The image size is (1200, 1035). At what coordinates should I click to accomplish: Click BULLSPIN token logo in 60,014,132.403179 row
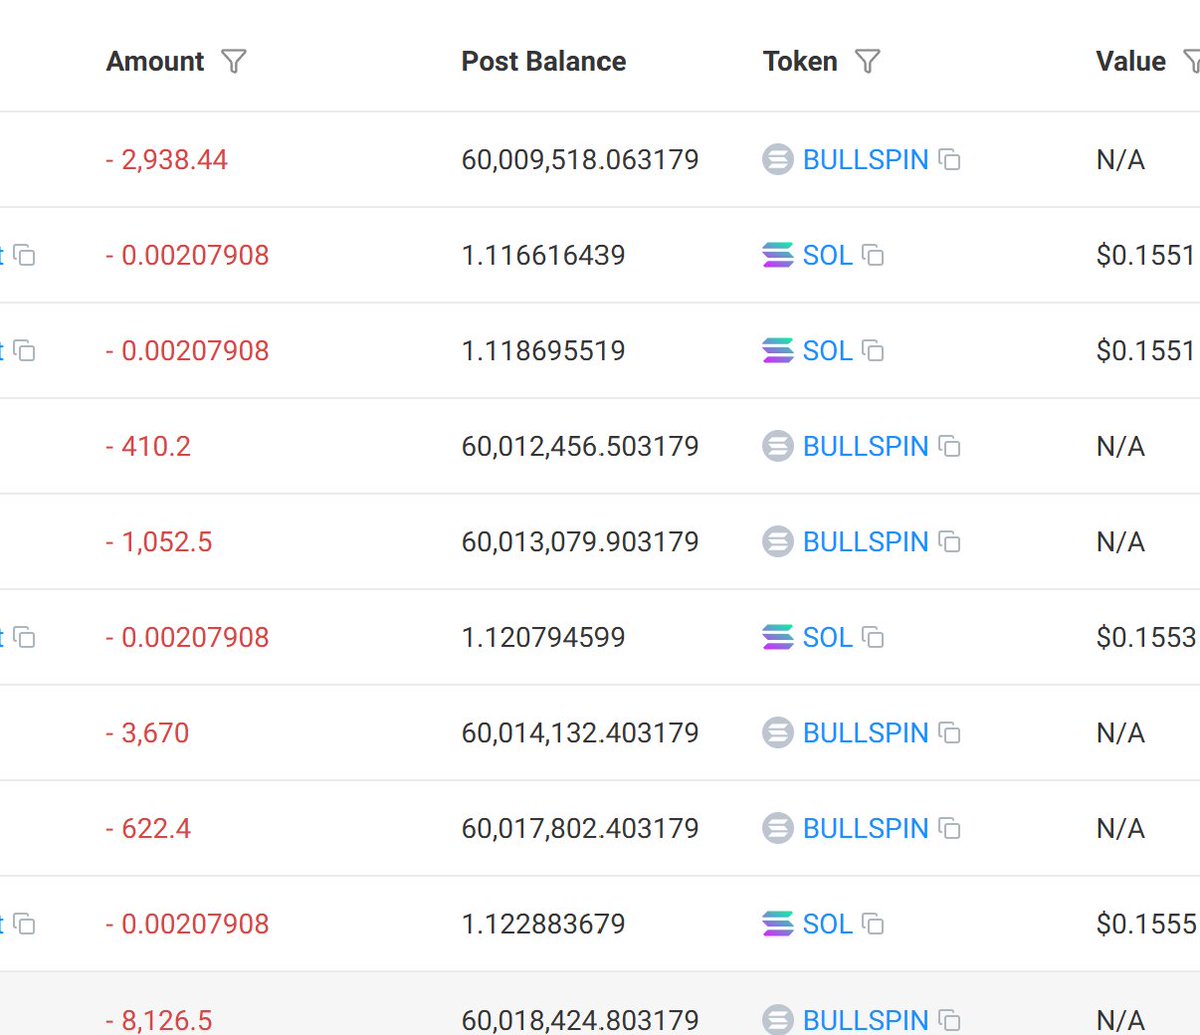coord(778,733)
